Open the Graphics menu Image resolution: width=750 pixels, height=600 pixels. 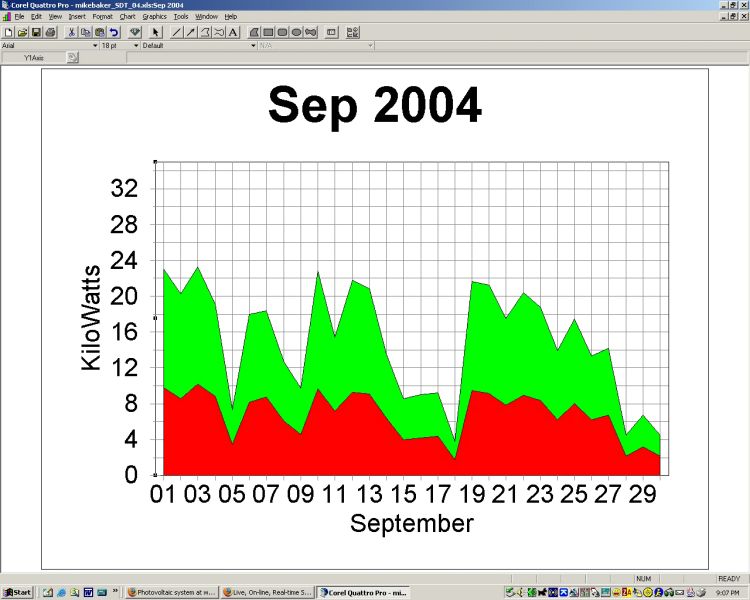pos(154,17)
